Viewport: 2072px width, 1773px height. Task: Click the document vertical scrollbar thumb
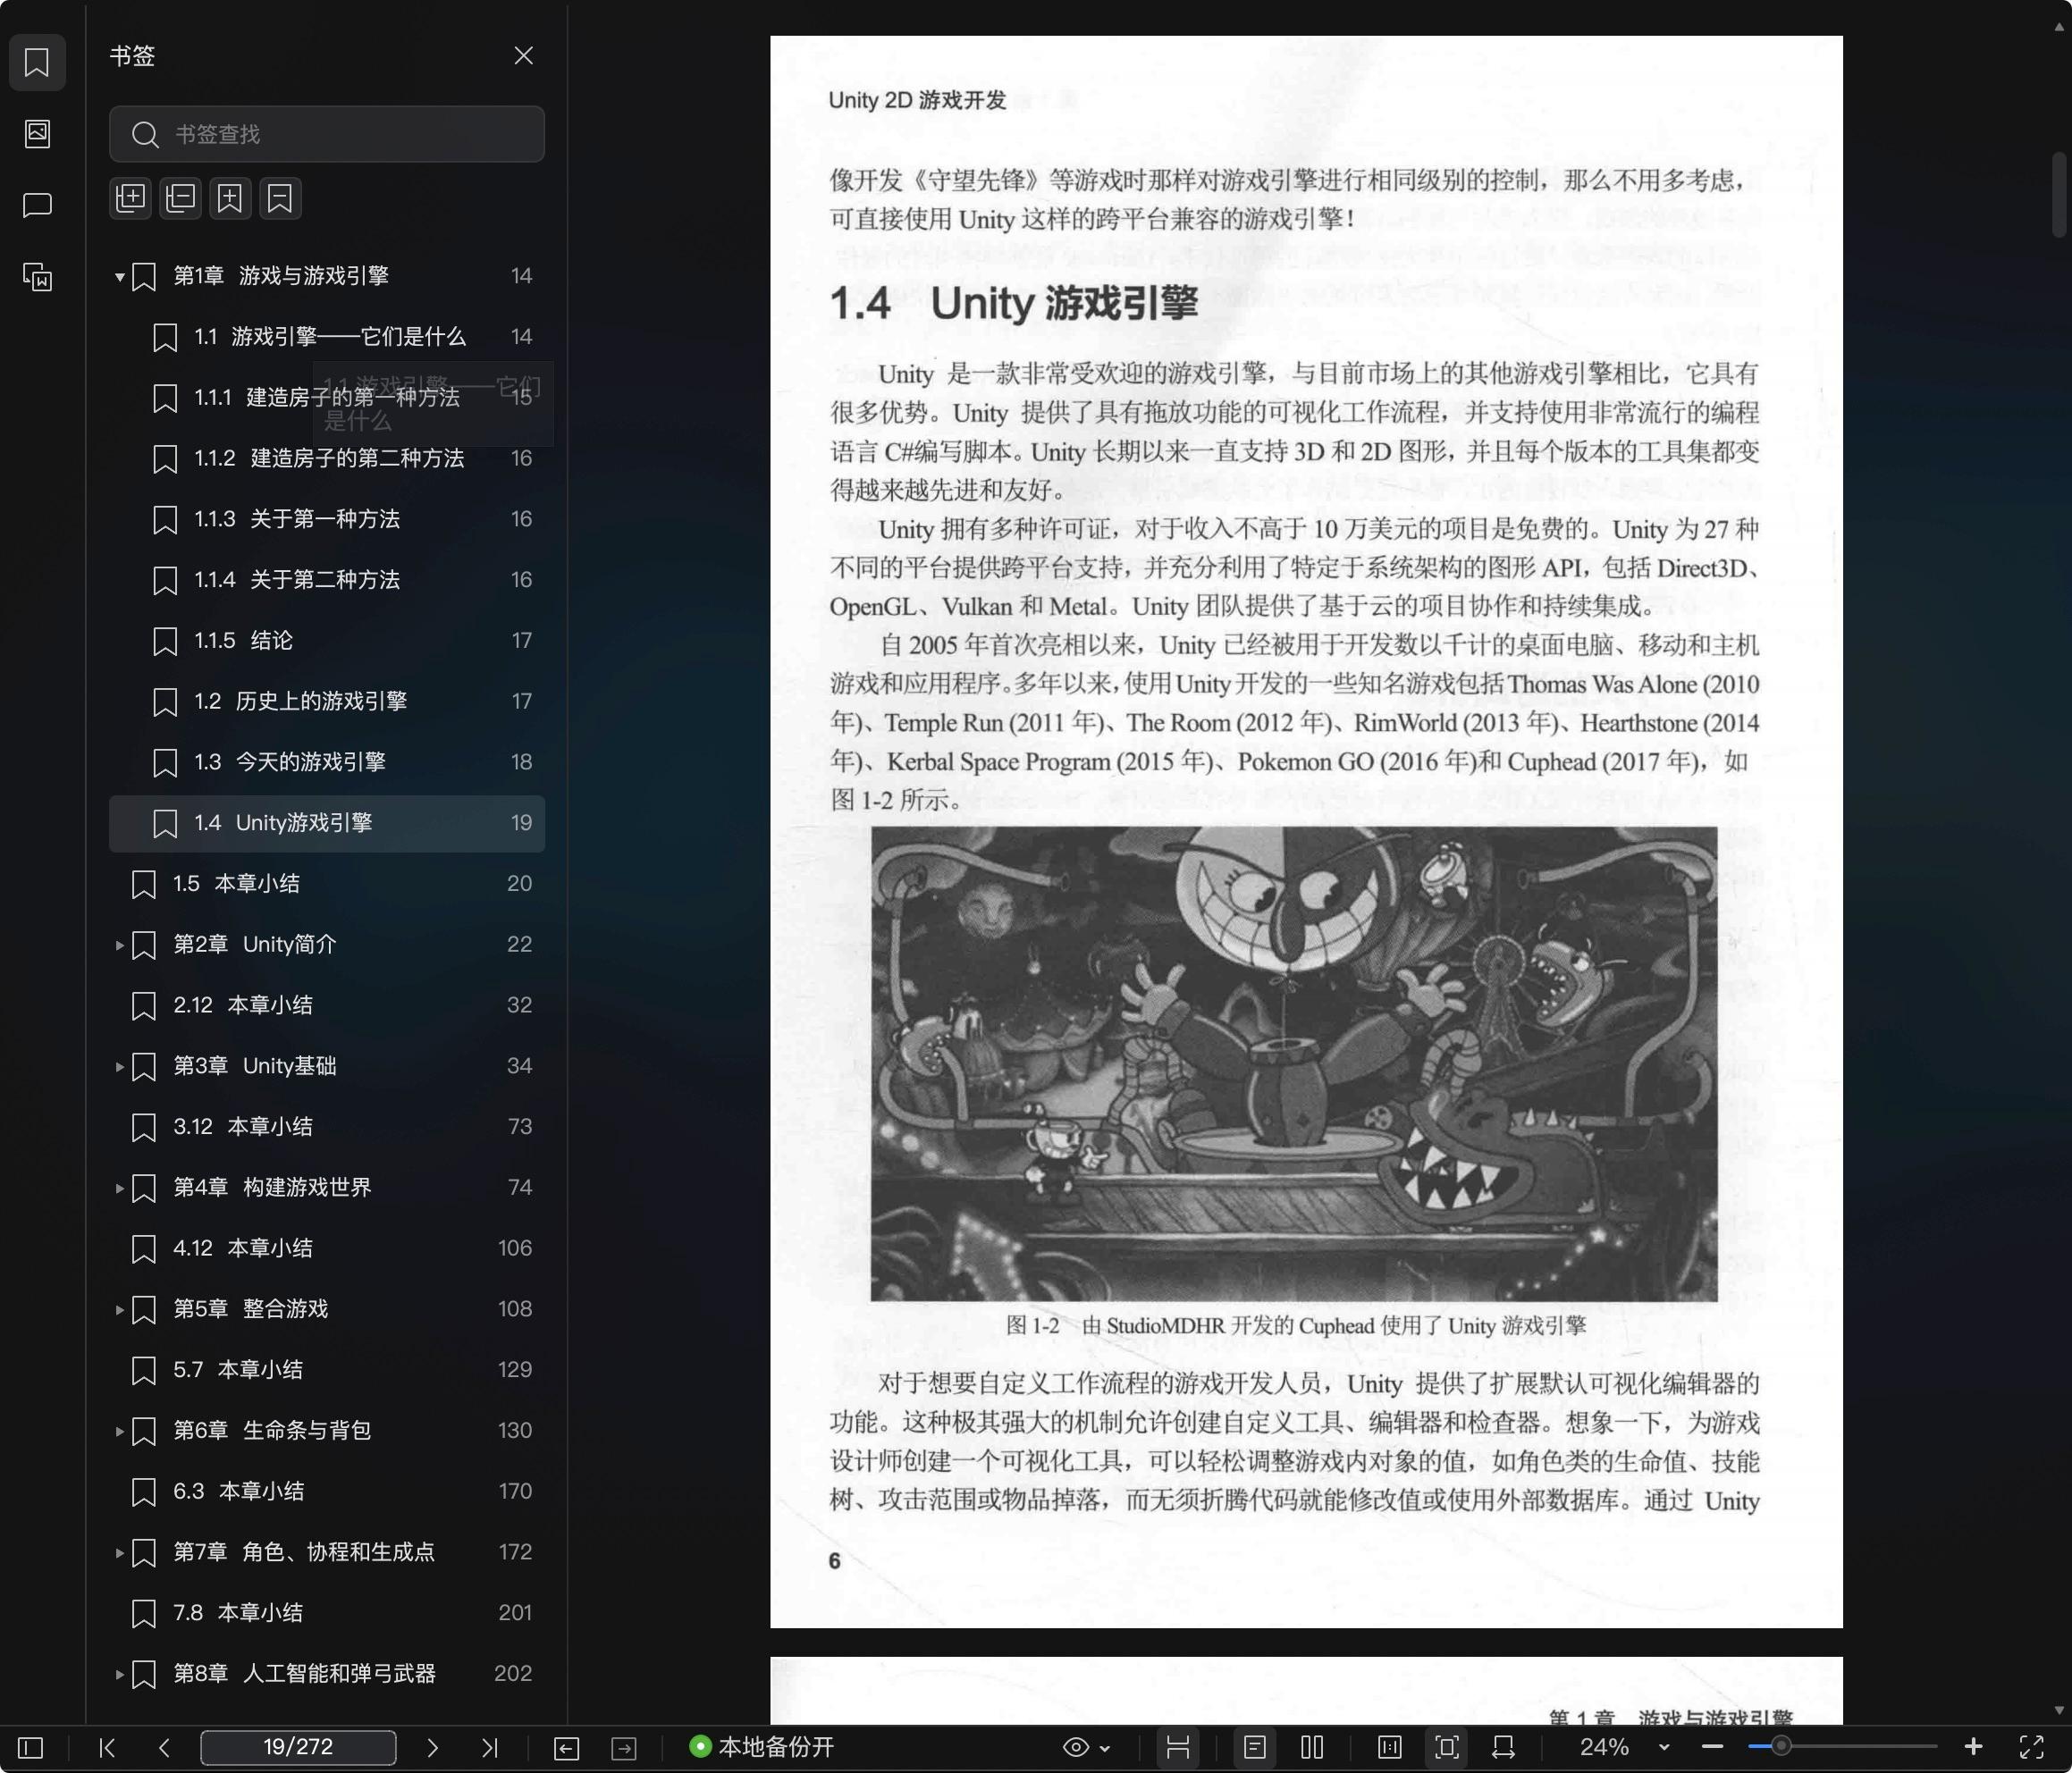(2059, 194)
